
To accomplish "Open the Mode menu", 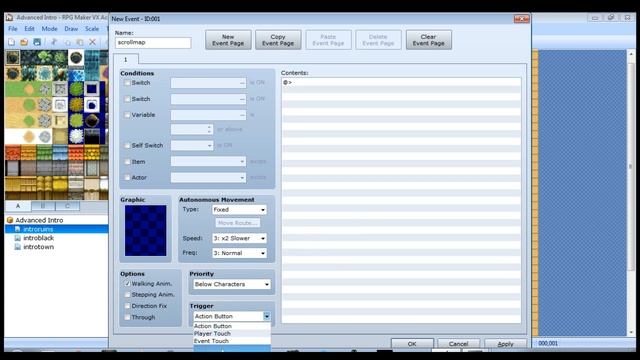I will click(49, 29).
